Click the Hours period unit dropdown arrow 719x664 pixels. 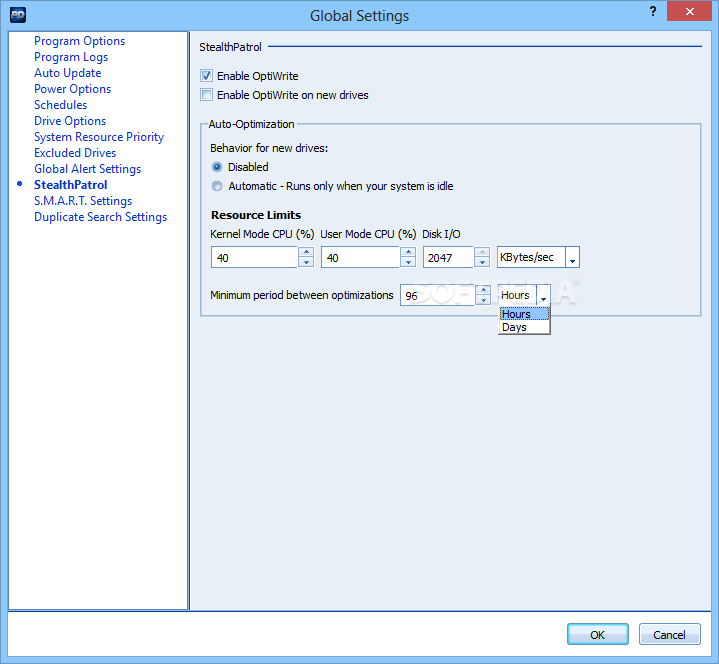tap(543, 295)
